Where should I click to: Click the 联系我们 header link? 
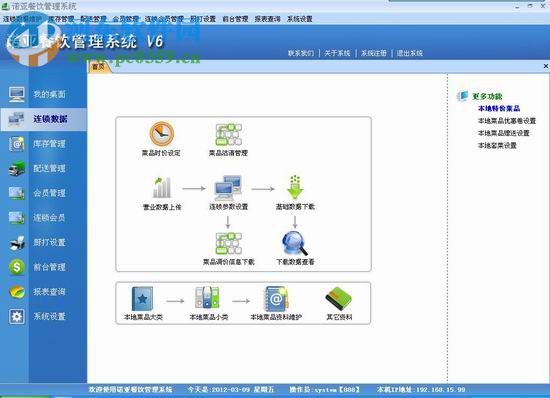coord(301,53)
